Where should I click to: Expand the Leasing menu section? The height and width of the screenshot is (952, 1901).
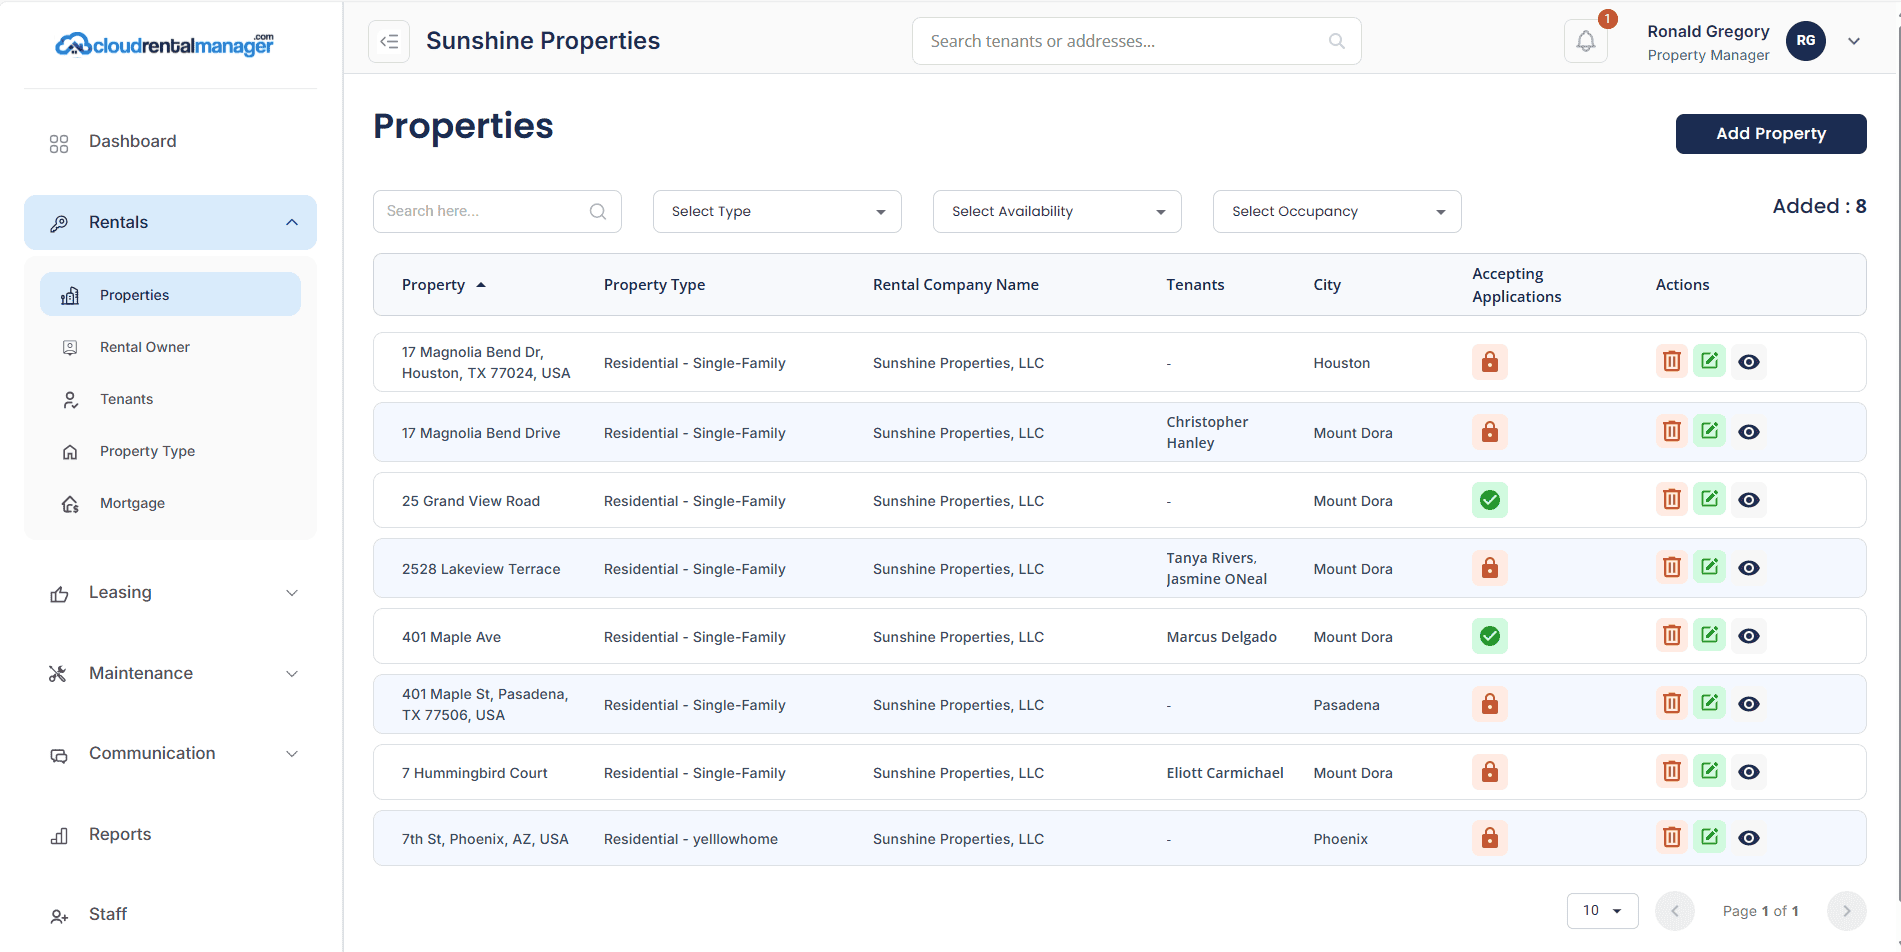point(170,593)
